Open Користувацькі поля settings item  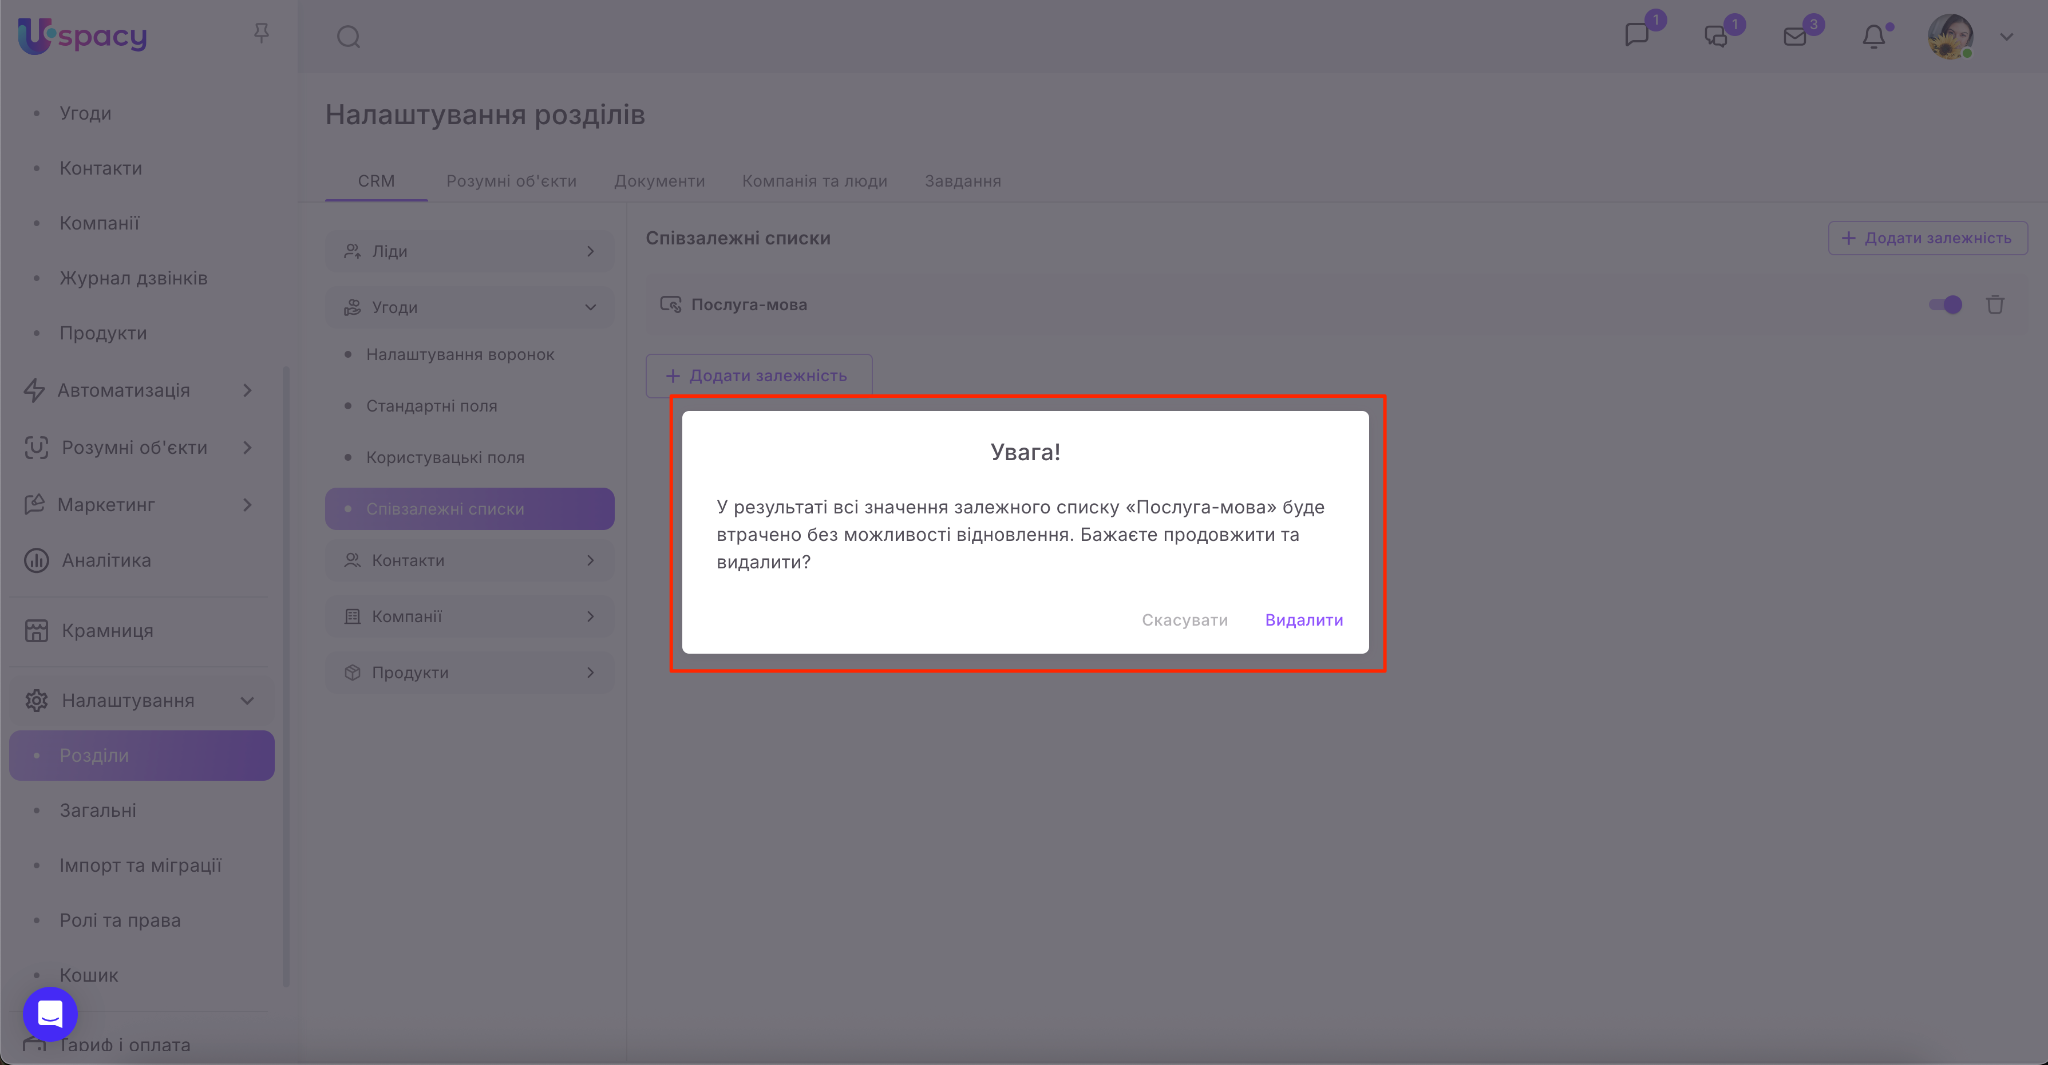(x=445, y=458)
